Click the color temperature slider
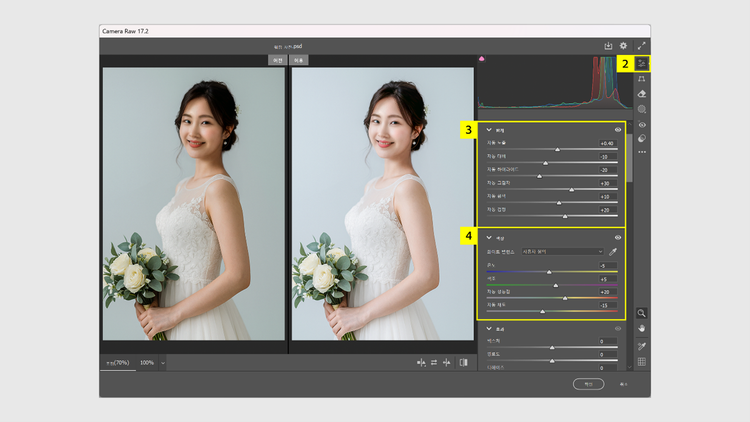The height and width of the screenshot is (422, 750). tap(548, 271)
